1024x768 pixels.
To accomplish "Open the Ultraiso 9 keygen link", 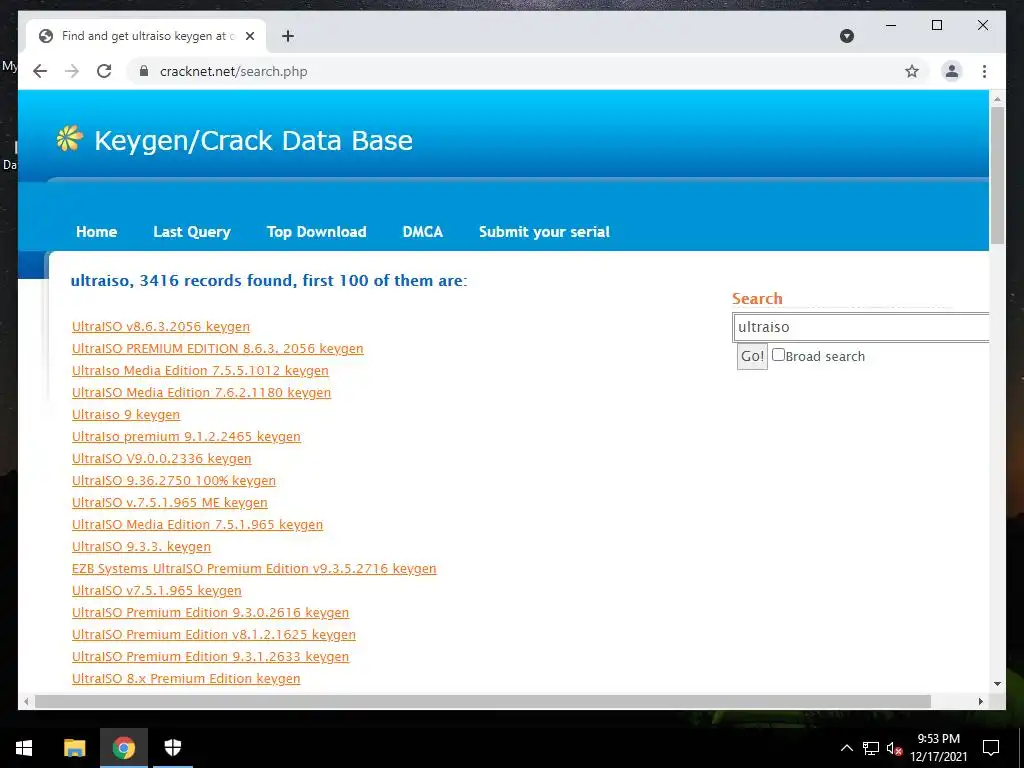I will click(x=125, y=415).
